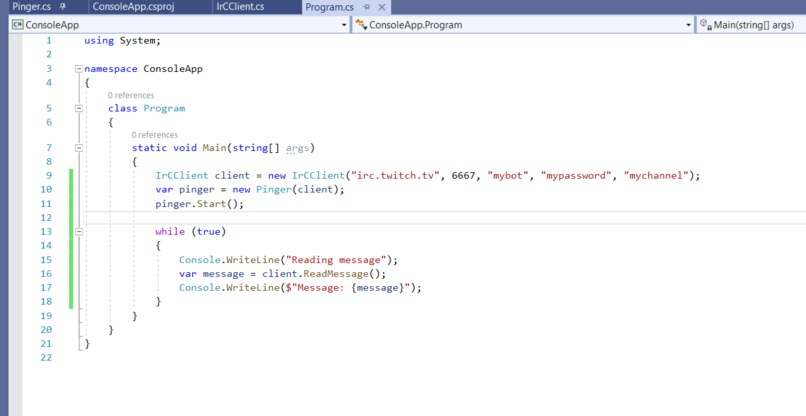Collapse the class Program block
Image resolution: width=806 pixels, height=416 pixels.
pyautogui.click(x=79, y=108)
